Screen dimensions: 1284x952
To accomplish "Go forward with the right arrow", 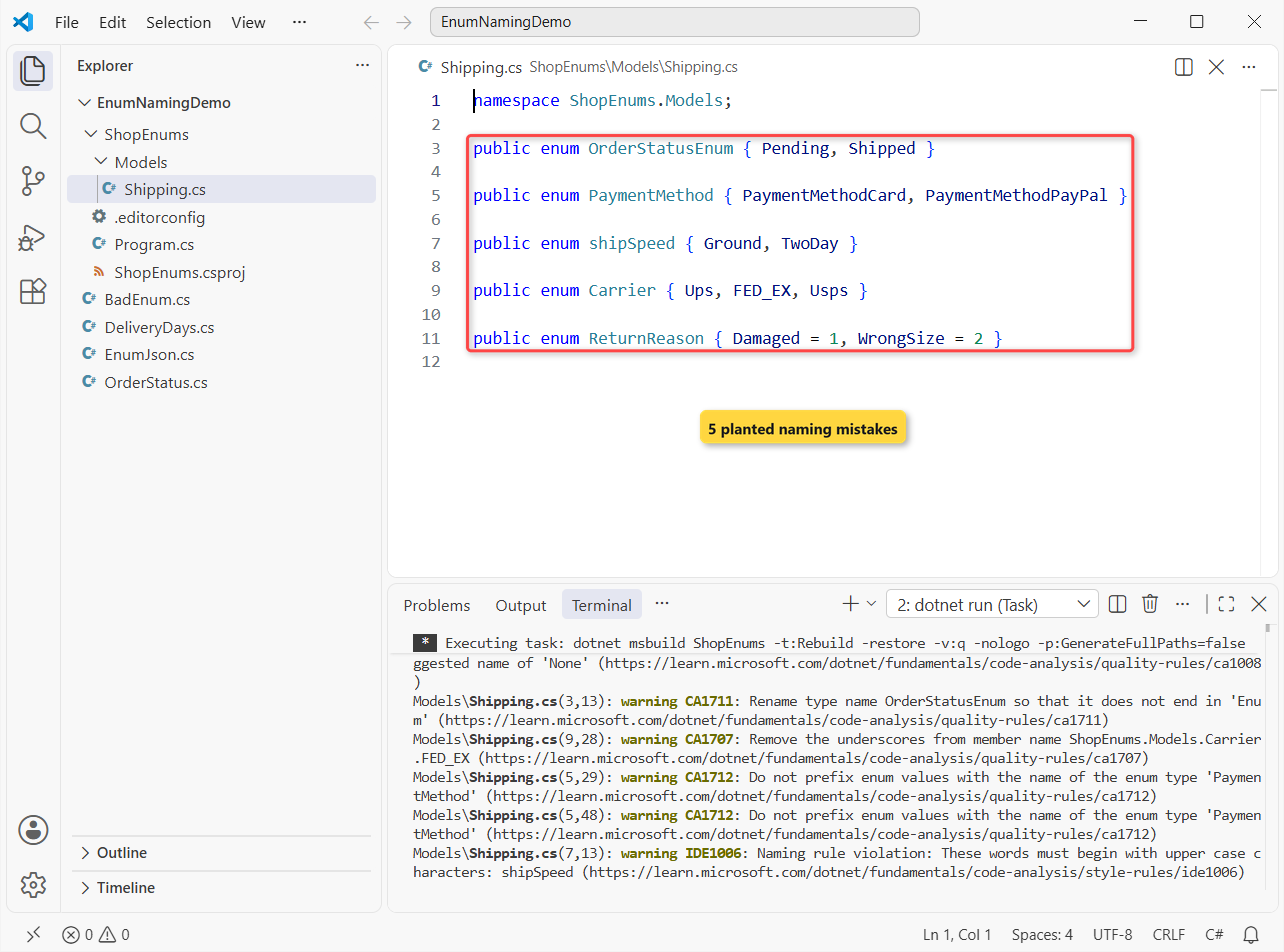I will coord(404,22).
